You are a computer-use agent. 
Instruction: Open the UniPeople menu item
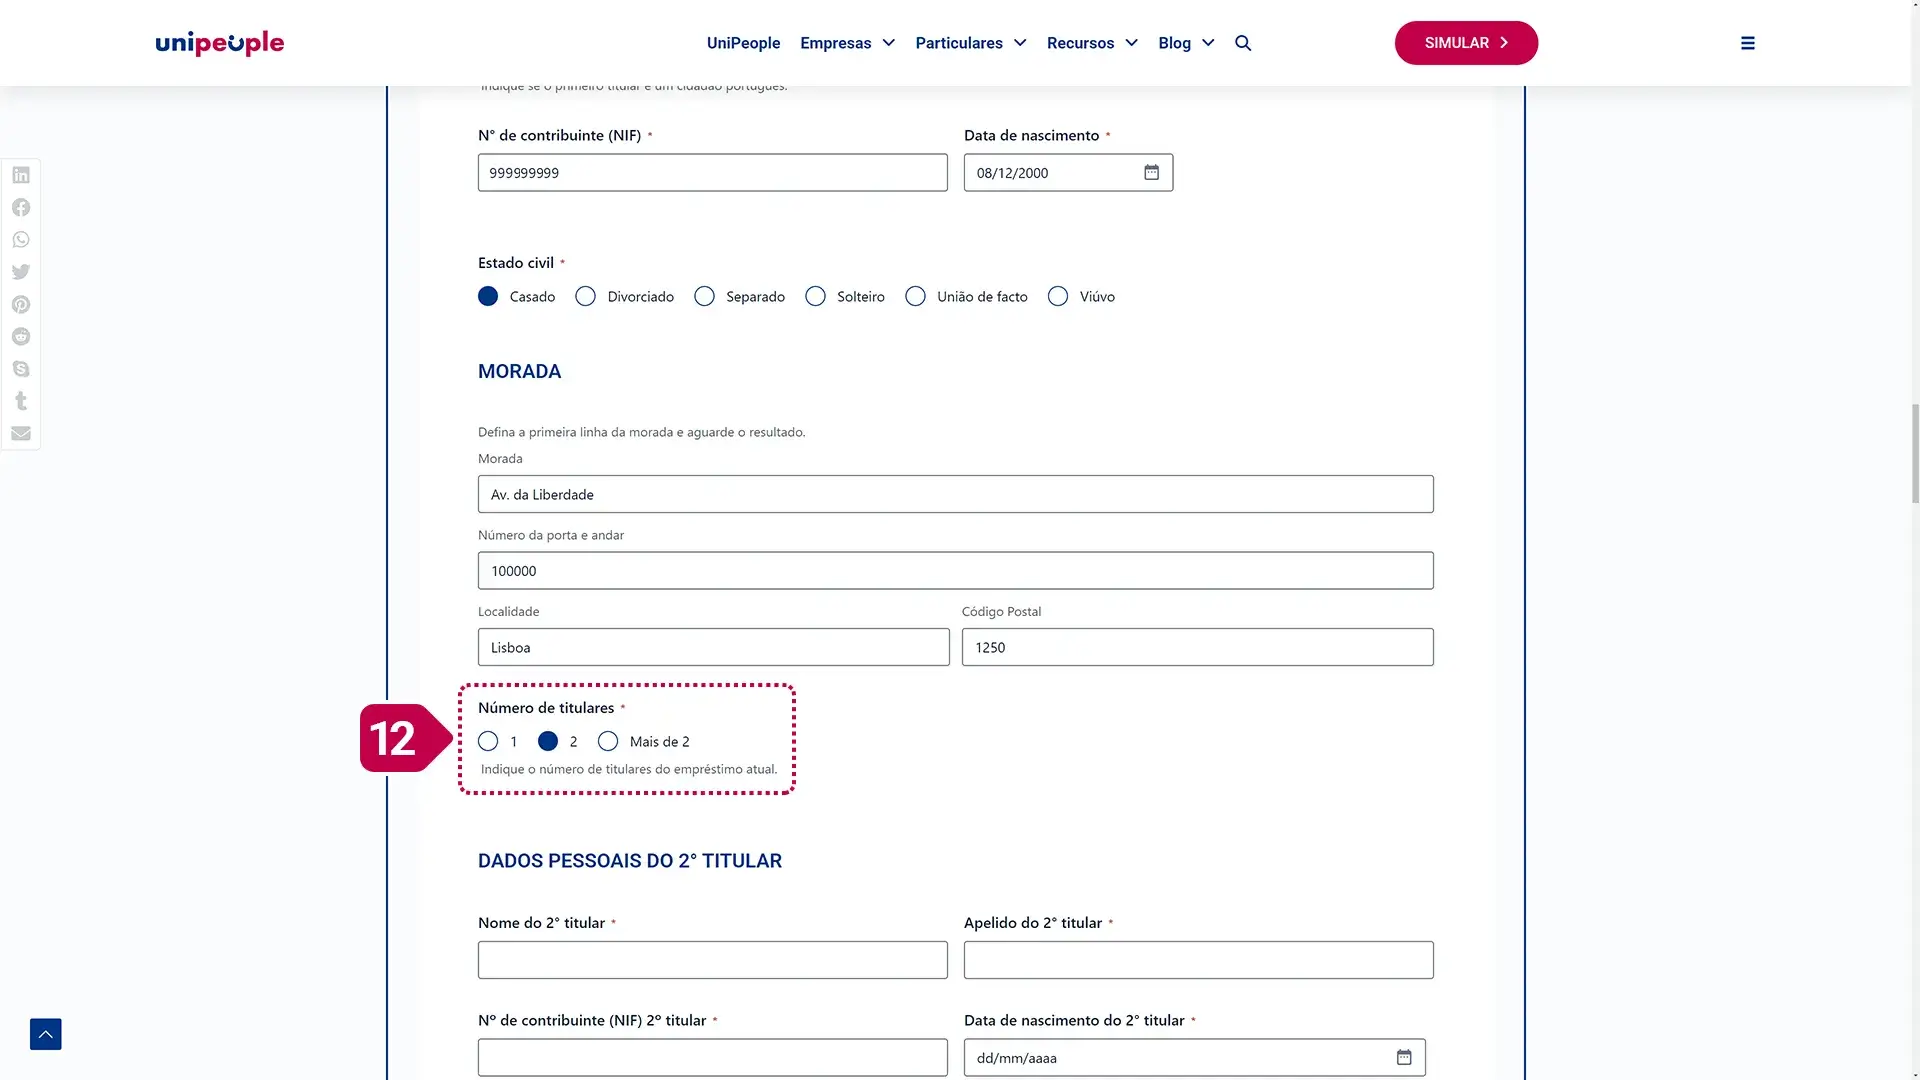[743, 43]
